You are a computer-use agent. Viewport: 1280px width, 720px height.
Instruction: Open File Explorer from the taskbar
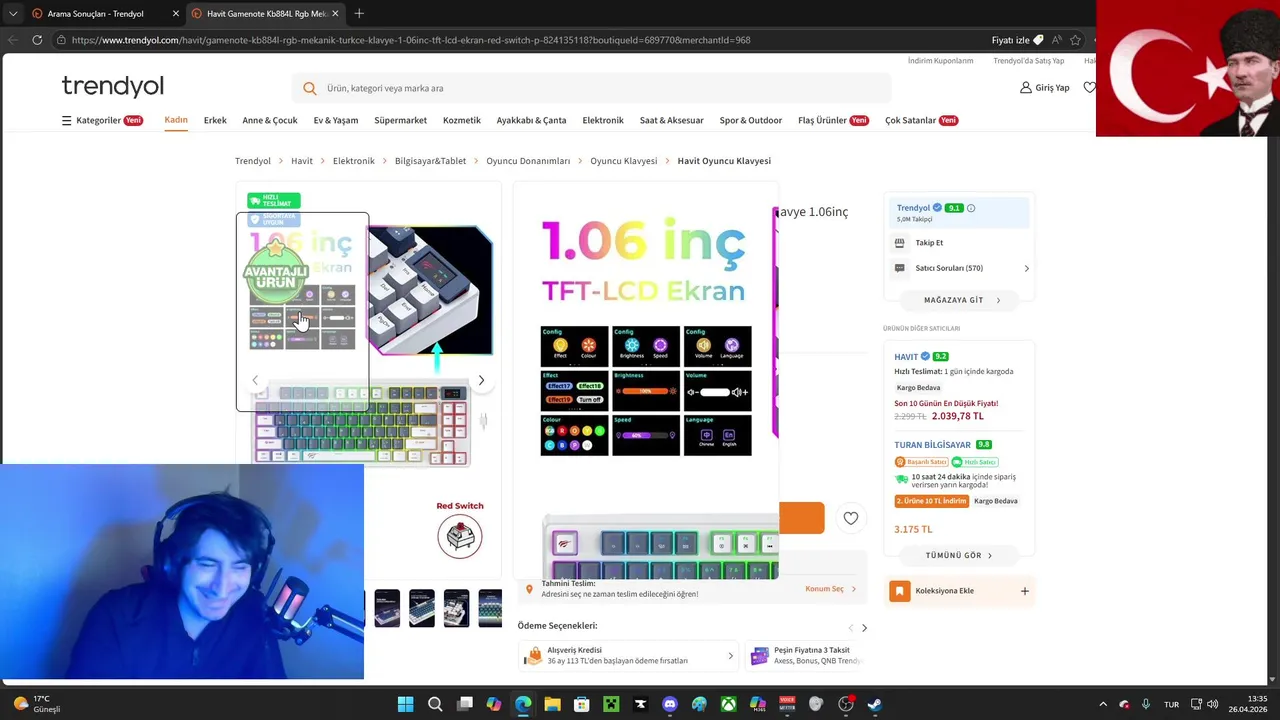coord(552,704)
